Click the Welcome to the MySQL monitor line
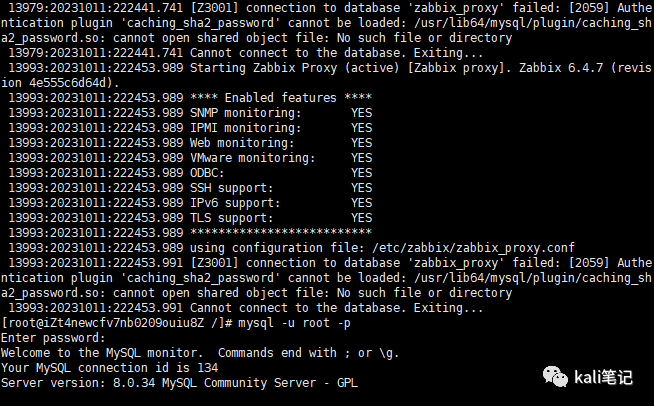The image size is (654, 406). click(200, 353)
